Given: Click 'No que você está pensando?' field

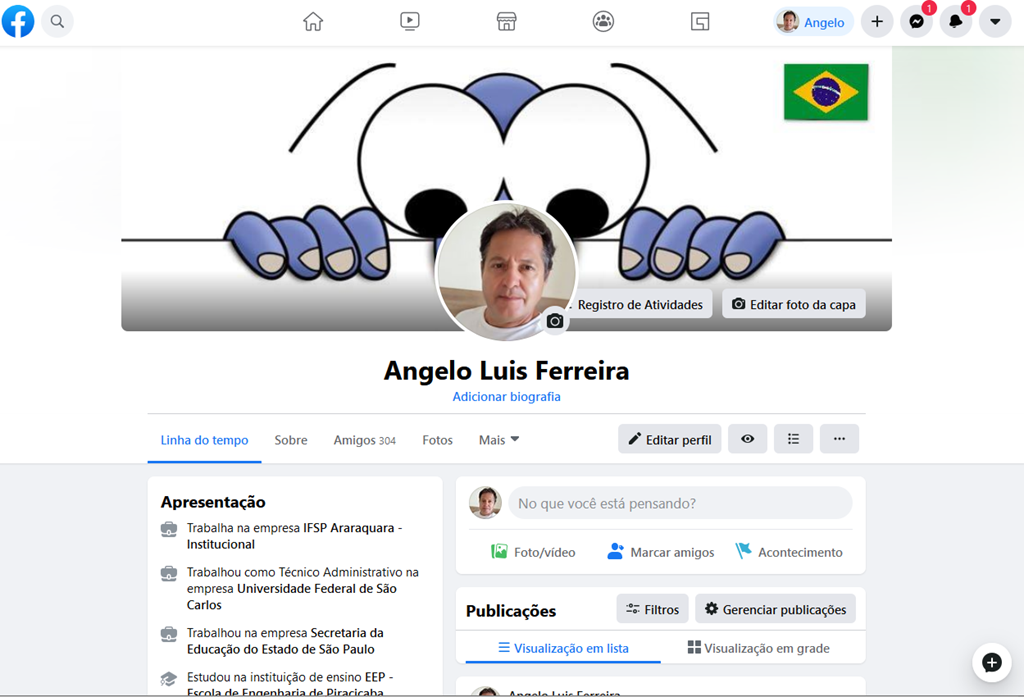Looking at the screenshot, I should [x=680, y=503].
